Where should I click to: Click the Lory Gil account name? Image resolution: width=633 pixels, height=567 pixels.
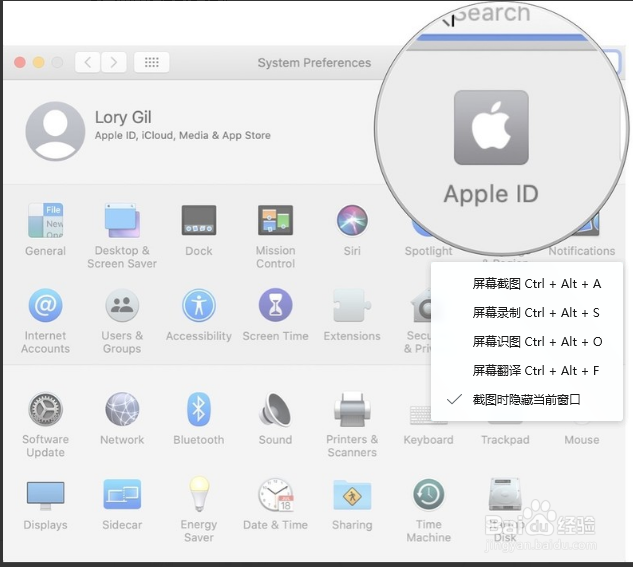123,117
